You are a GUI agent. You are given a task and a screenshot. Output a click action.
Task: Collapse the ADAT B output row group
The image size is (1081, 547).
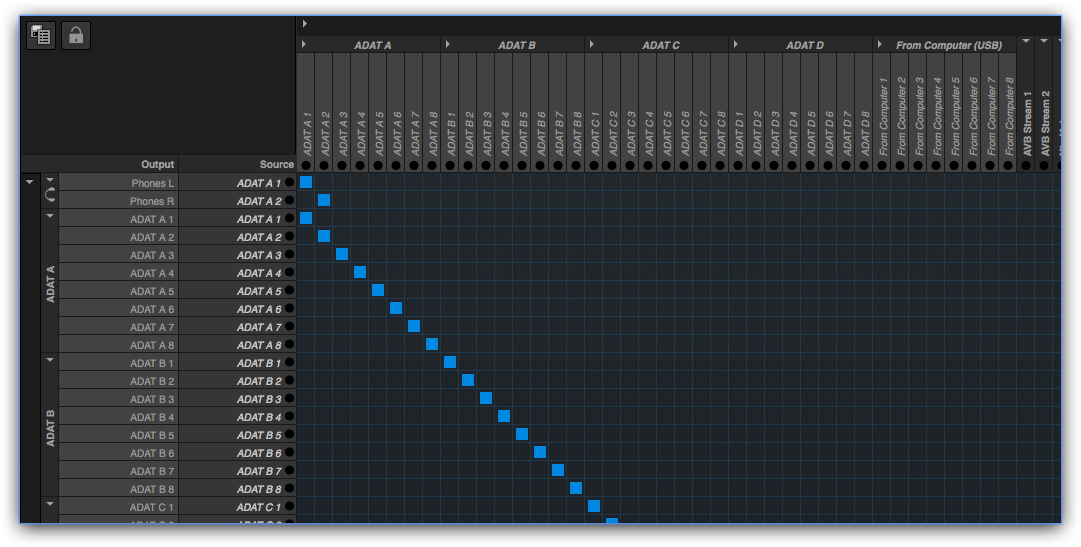(x=49, y=360)
